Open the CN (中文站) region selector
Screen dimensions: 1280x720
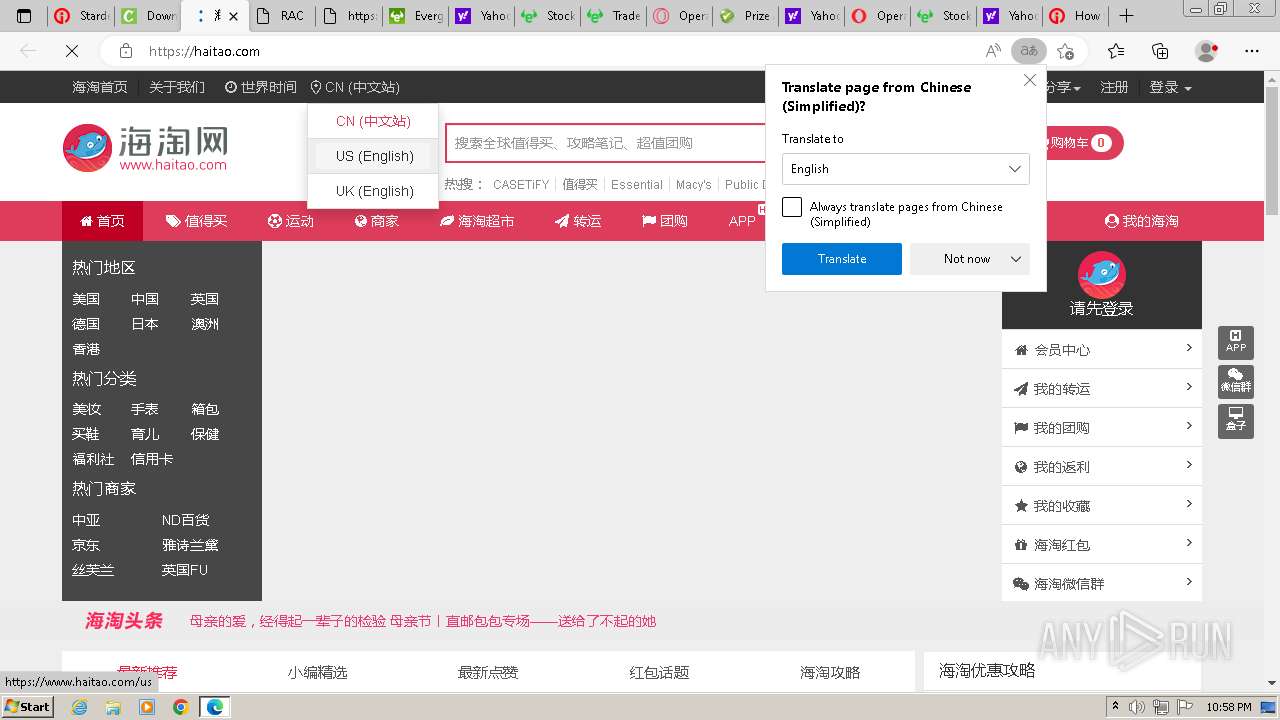(355, 87)
